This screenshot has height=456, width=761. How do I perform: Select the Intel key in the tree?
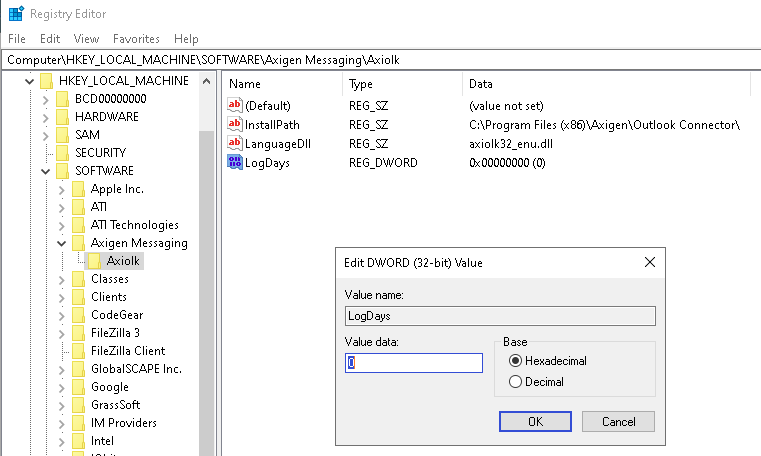102,441
